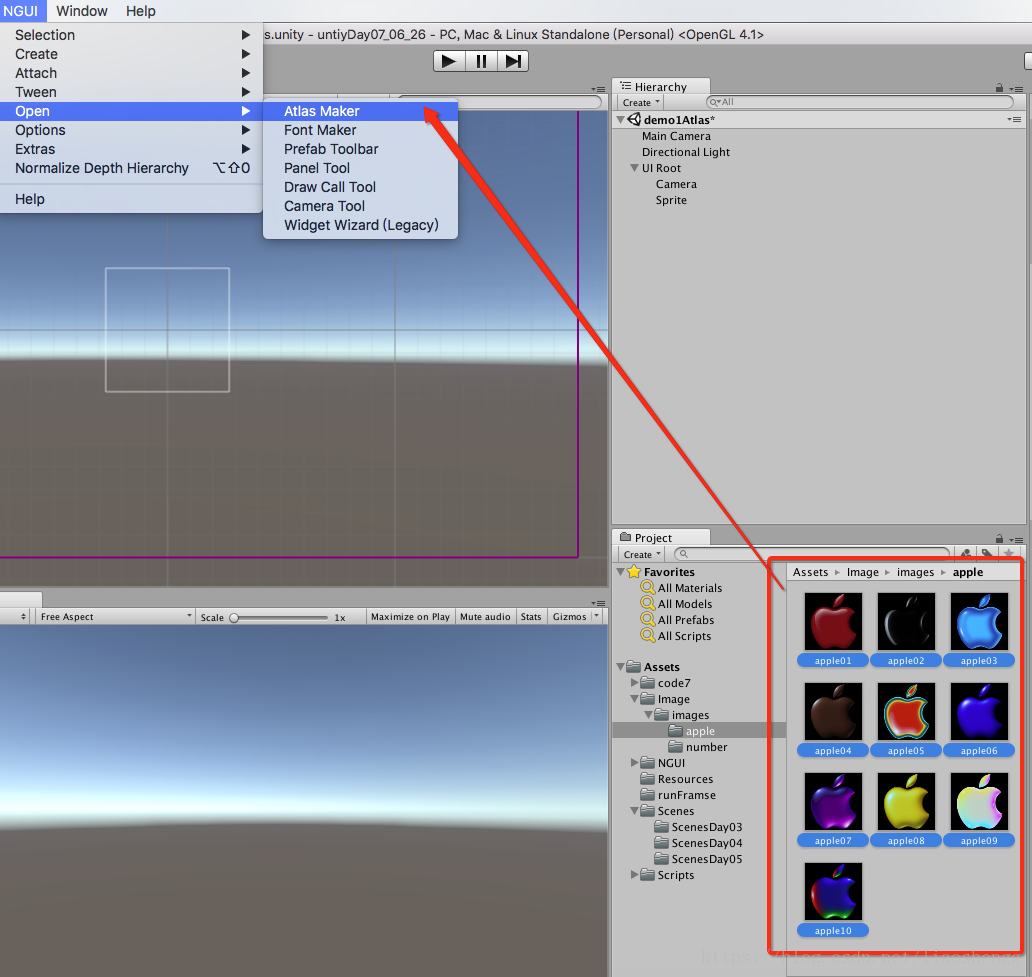
Task: Toggle Gizmos in Game view
Action: [x=569, y=617]
